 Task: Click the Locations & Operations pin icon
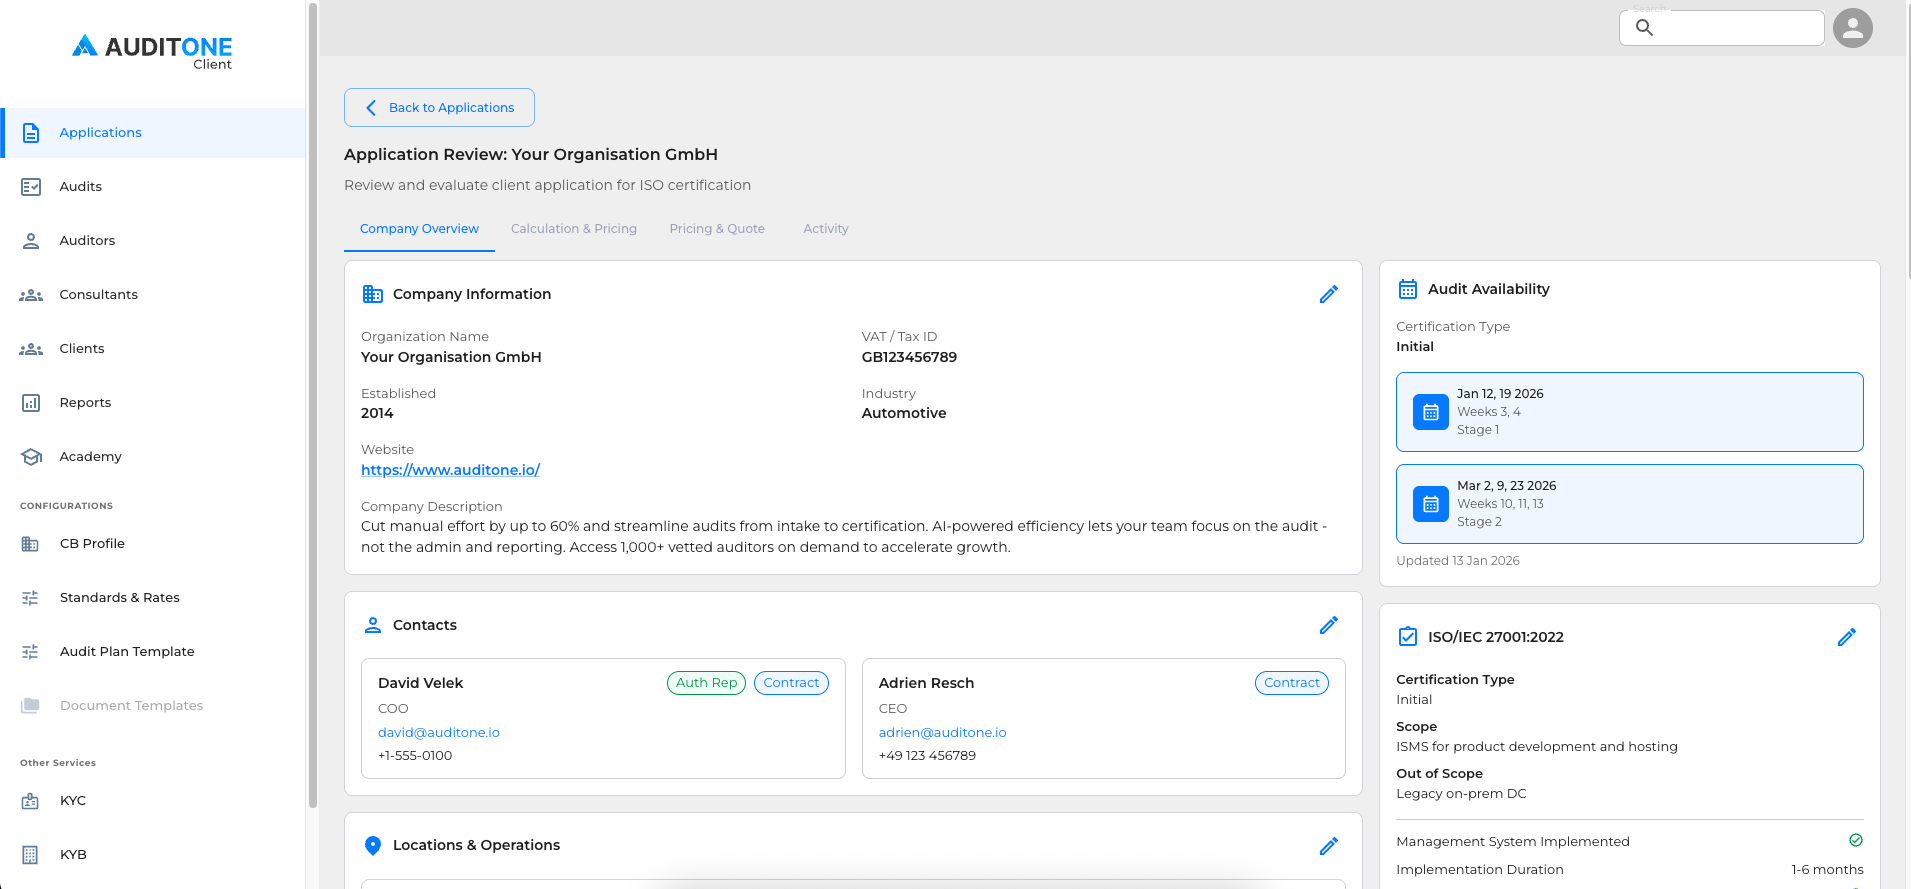pos(373,846)
